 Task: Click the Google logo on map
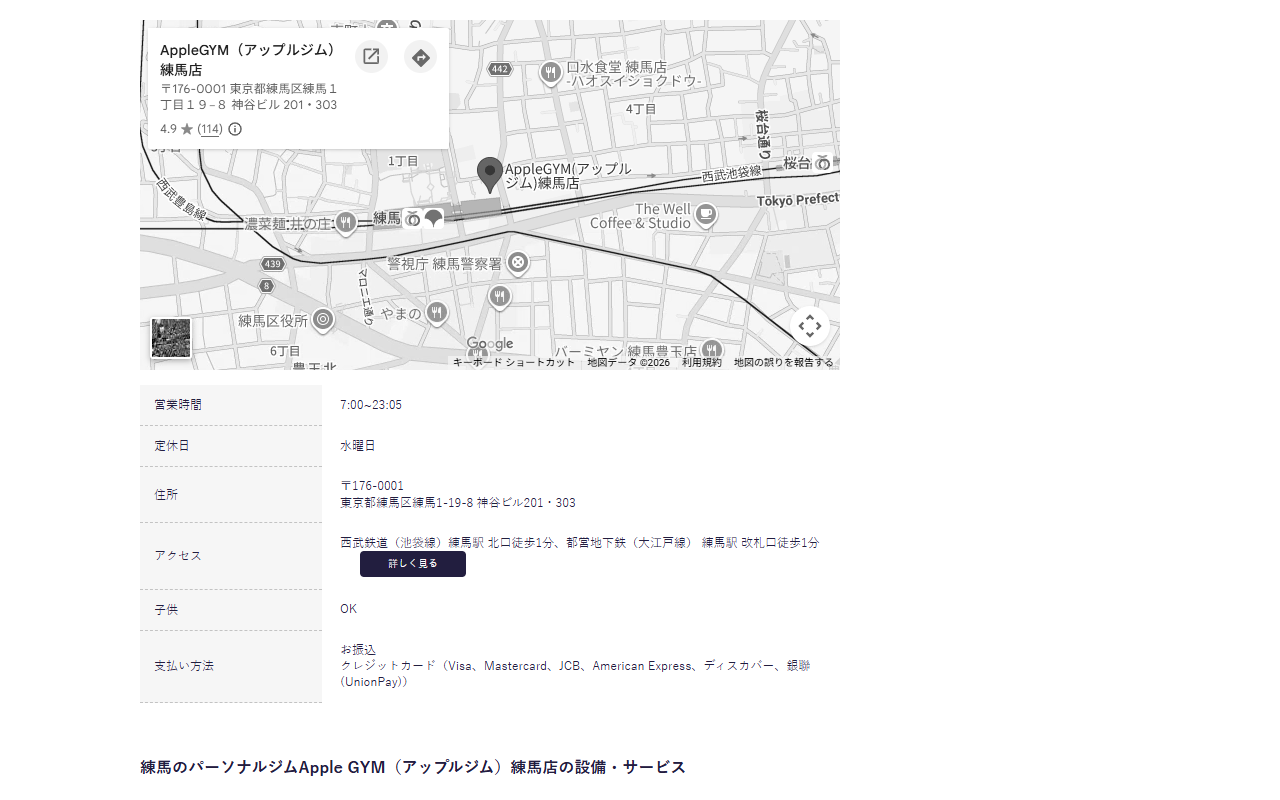(490, 344)
